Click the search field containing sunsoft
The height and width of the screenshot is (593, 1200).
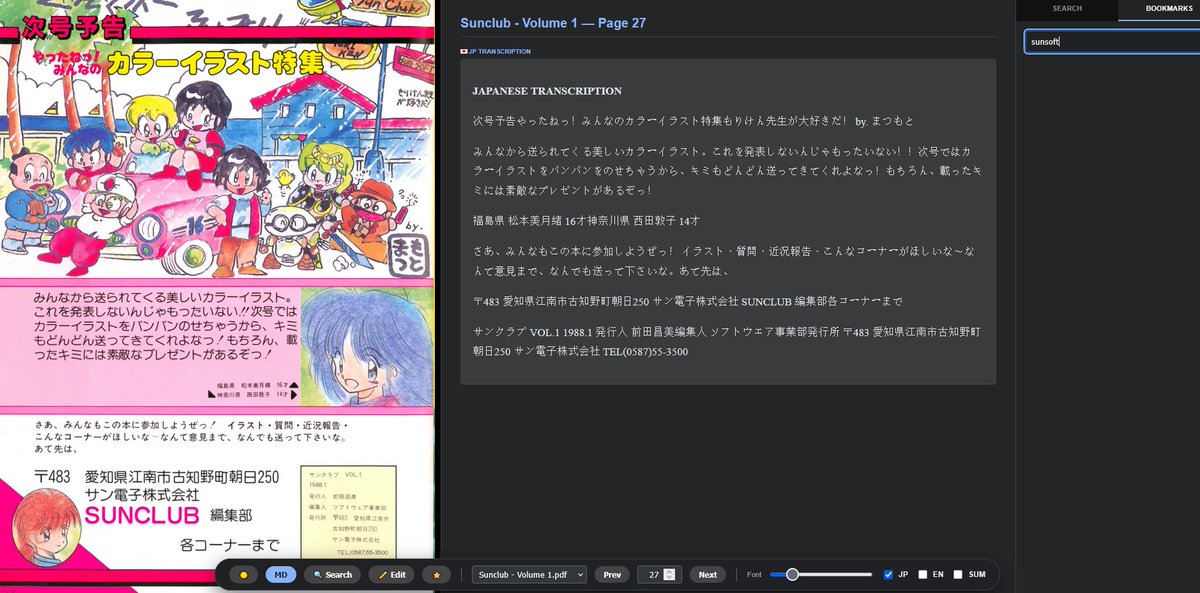(x=1112, y=42)
